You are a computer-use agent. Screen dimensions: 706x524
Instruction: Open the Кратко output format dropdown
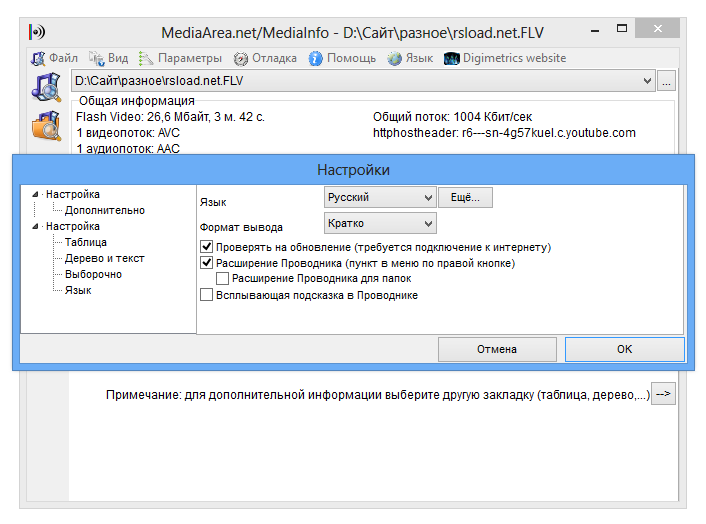click(x=380, y=223)
